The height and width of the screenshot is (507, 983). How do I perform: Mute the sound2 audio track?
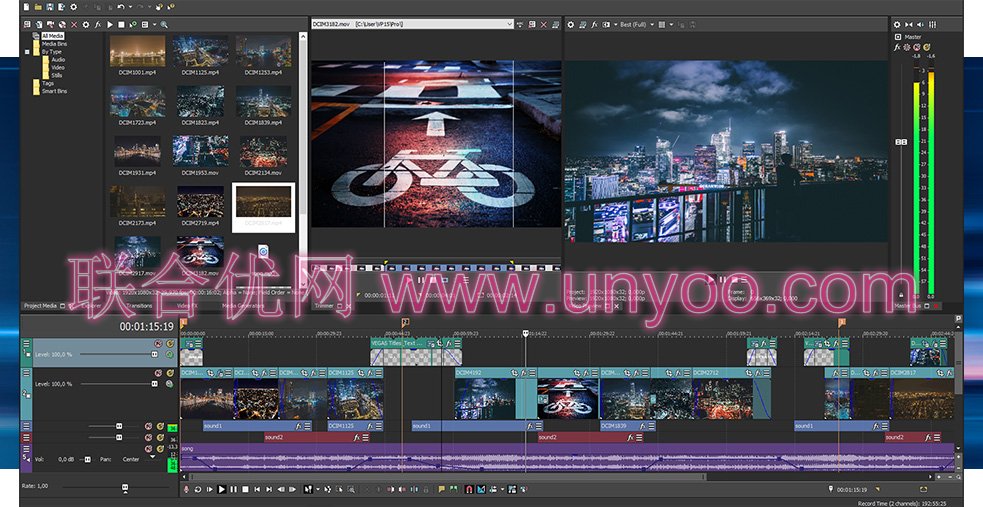coord(149,437)
